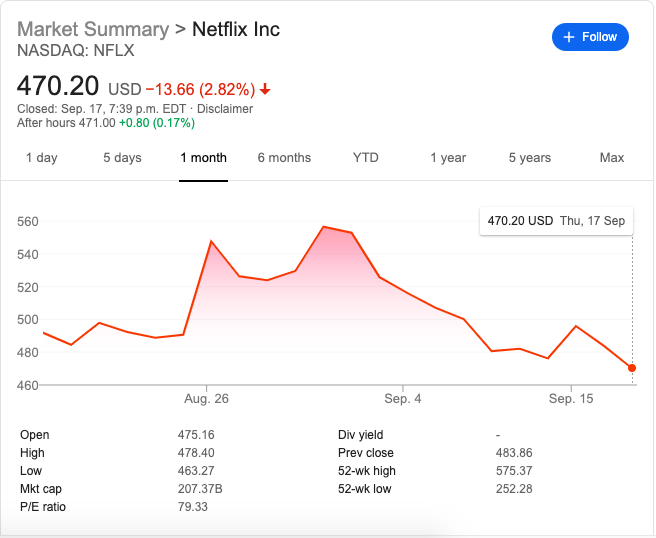This screenshot has width=656, height=538.
Task: Select the 1 month tab
Action: tap(204, 158)
